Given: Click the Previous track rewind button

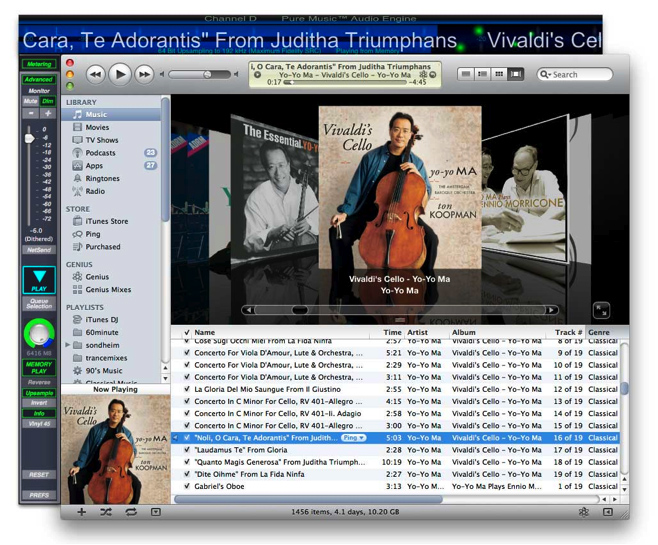Looking at the screenshot, I should (96, 75).
